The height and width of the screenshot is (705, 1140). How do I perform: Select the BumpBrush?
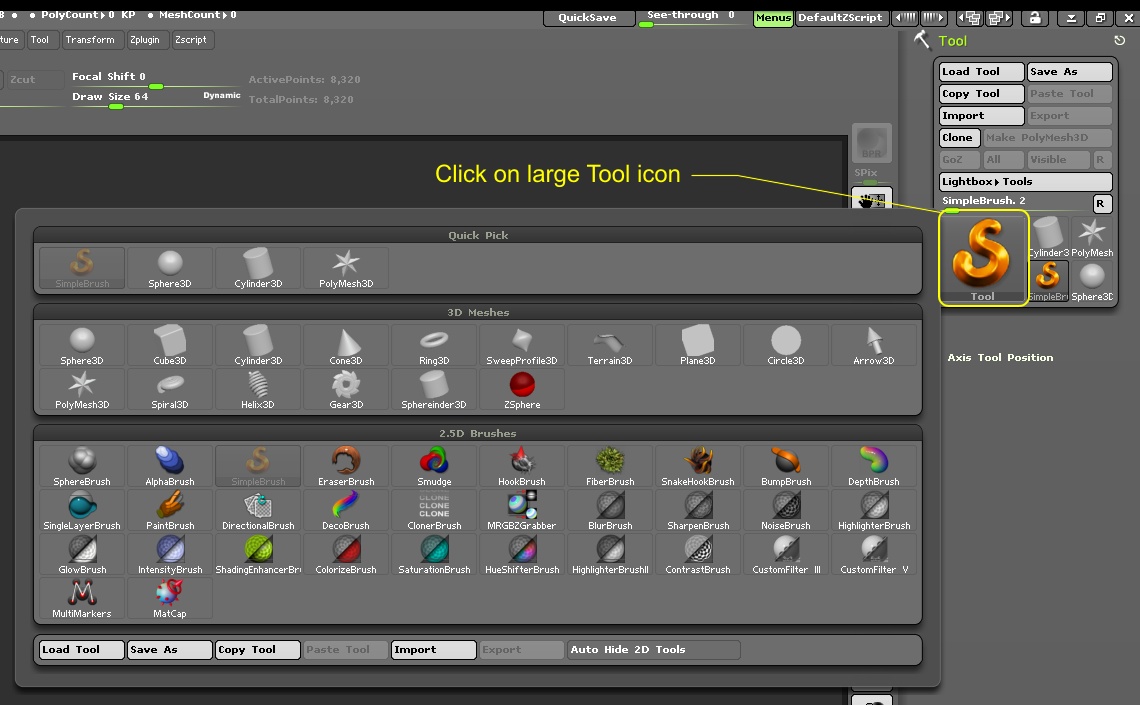click(786, 467)
